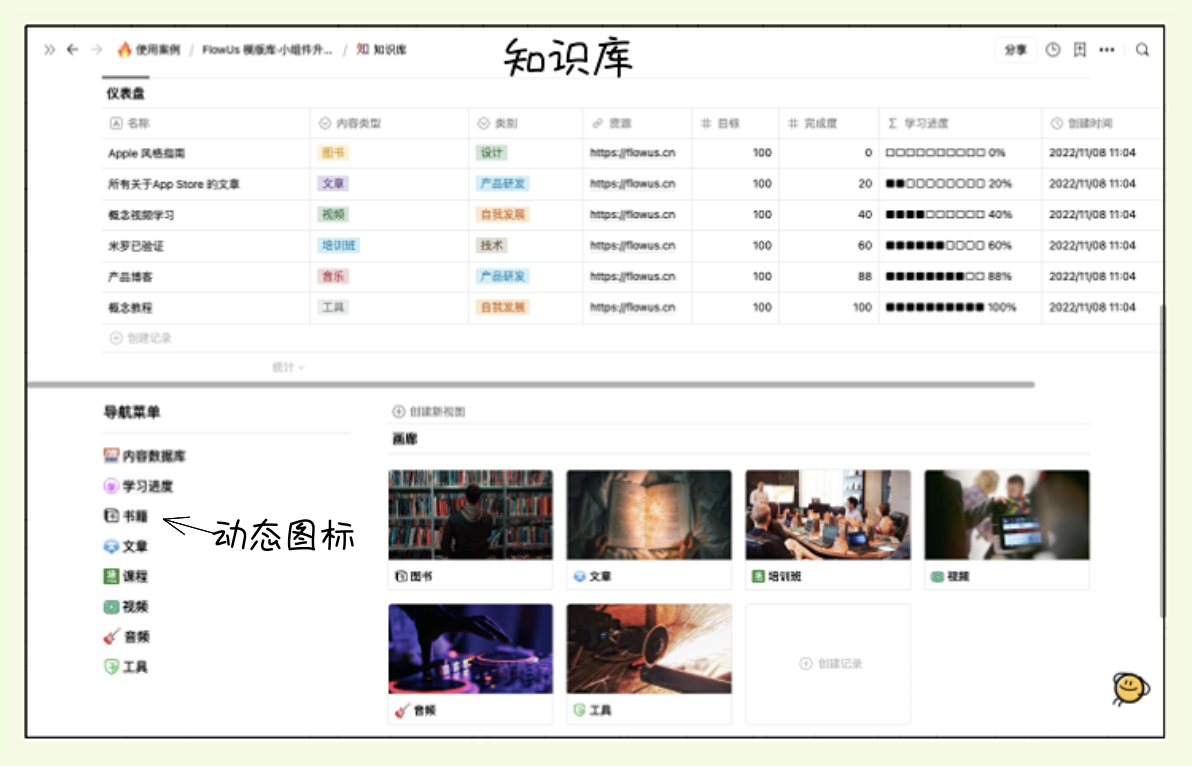Click the 名称 column header
The height and width of the screenshot is (766, 1192).
pyautogui.click(x=206, y=123)
